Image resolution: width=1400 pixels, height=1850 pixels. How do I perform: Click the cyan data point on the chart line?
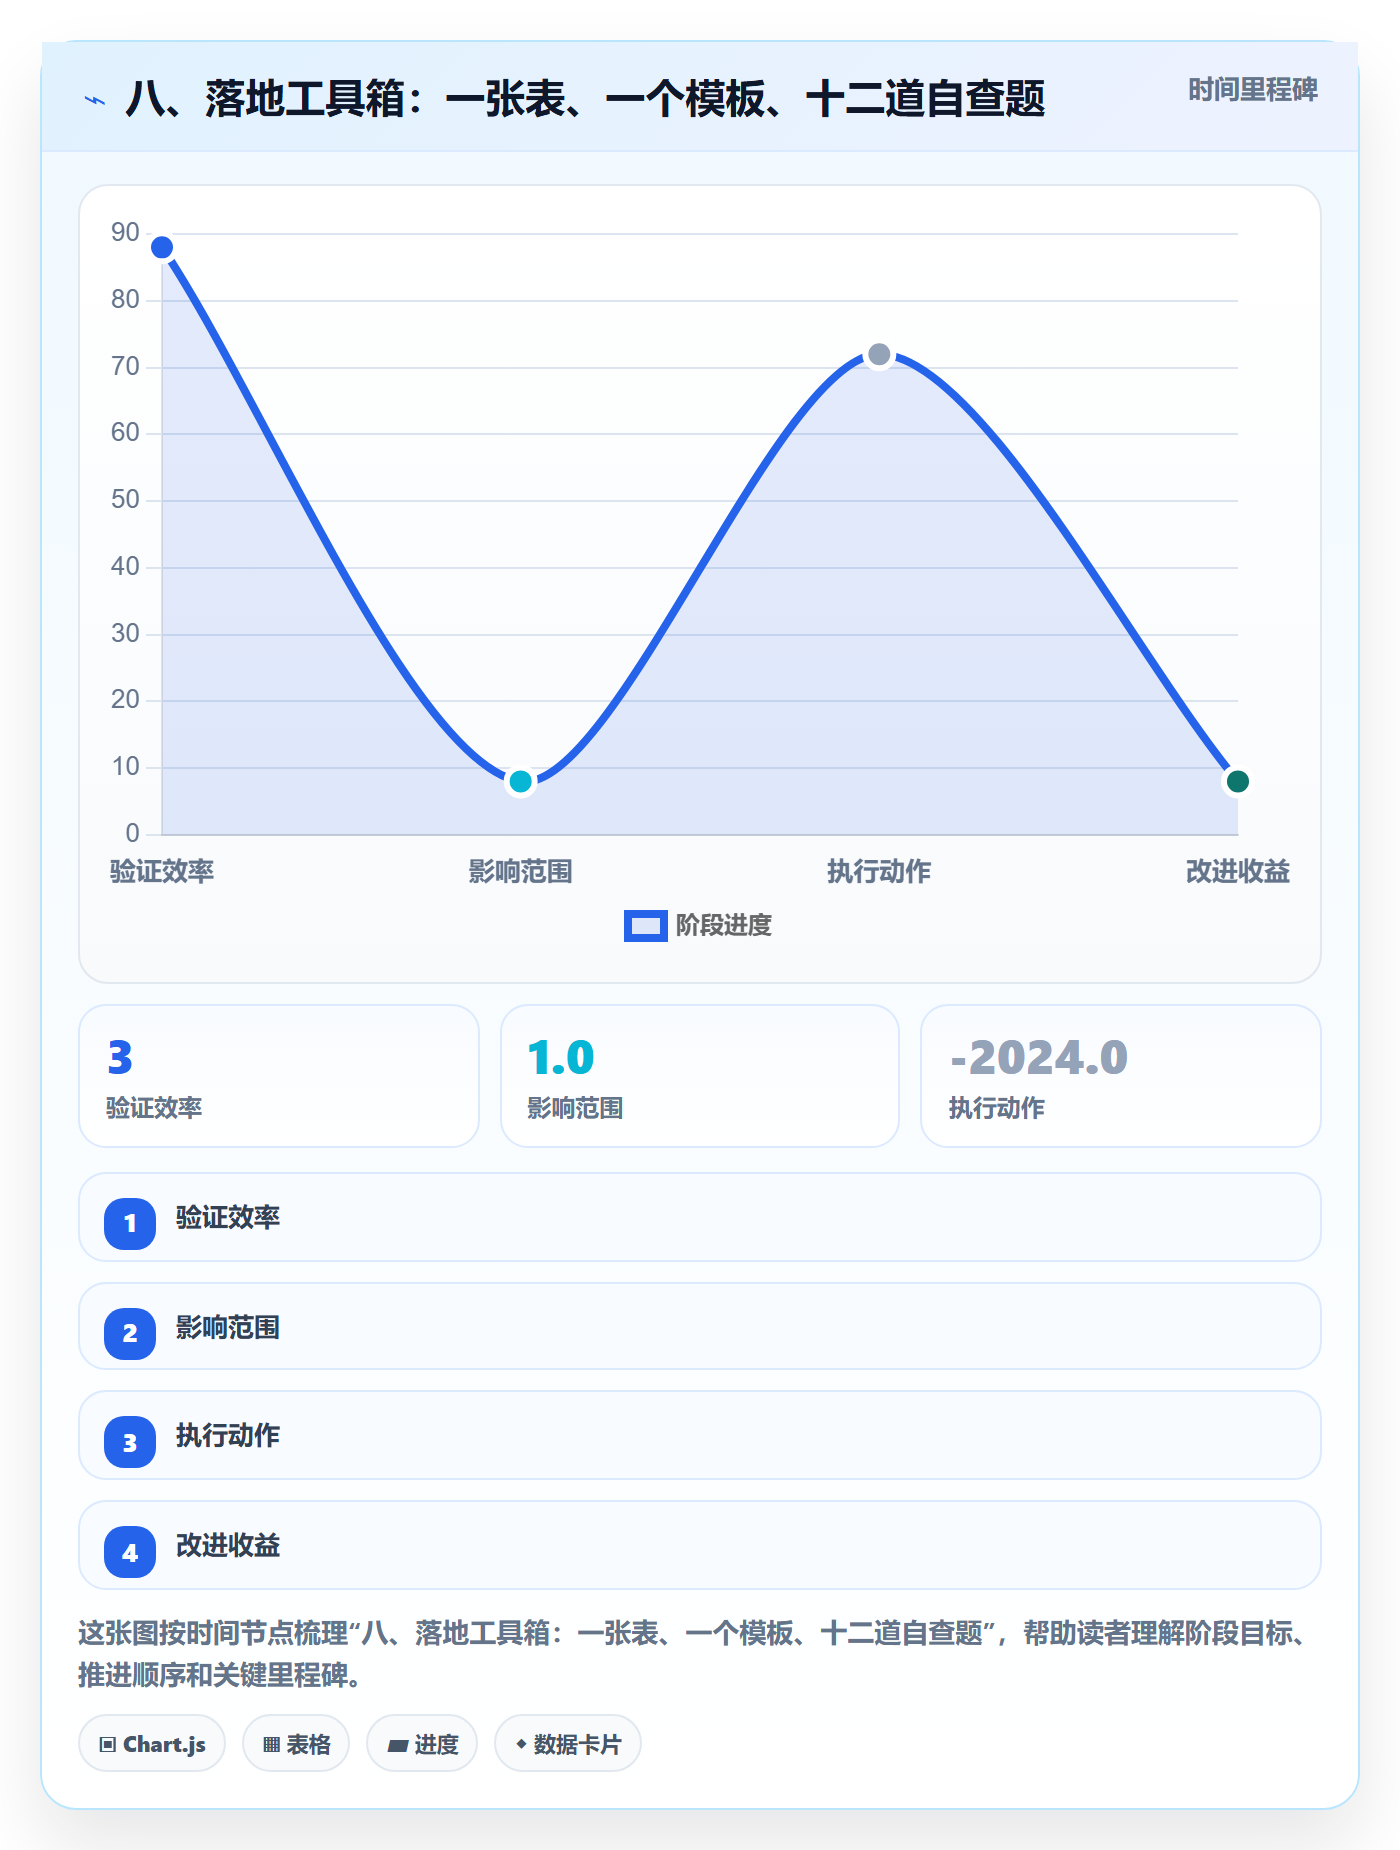click(x=520, y=781)
